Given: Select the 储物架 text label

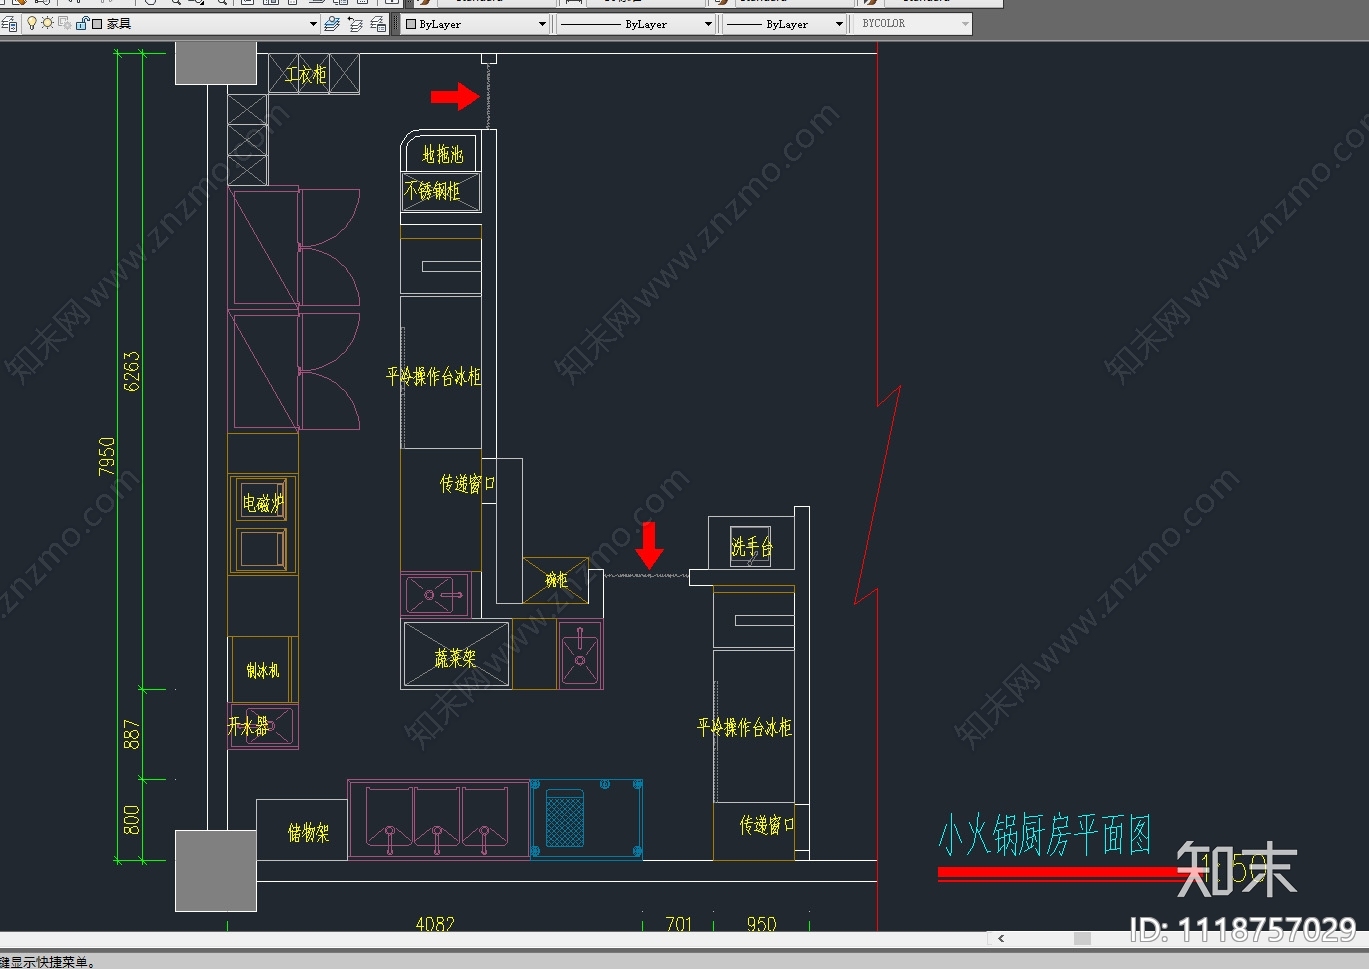Looking at the screenshot, I should click(308, 832).
